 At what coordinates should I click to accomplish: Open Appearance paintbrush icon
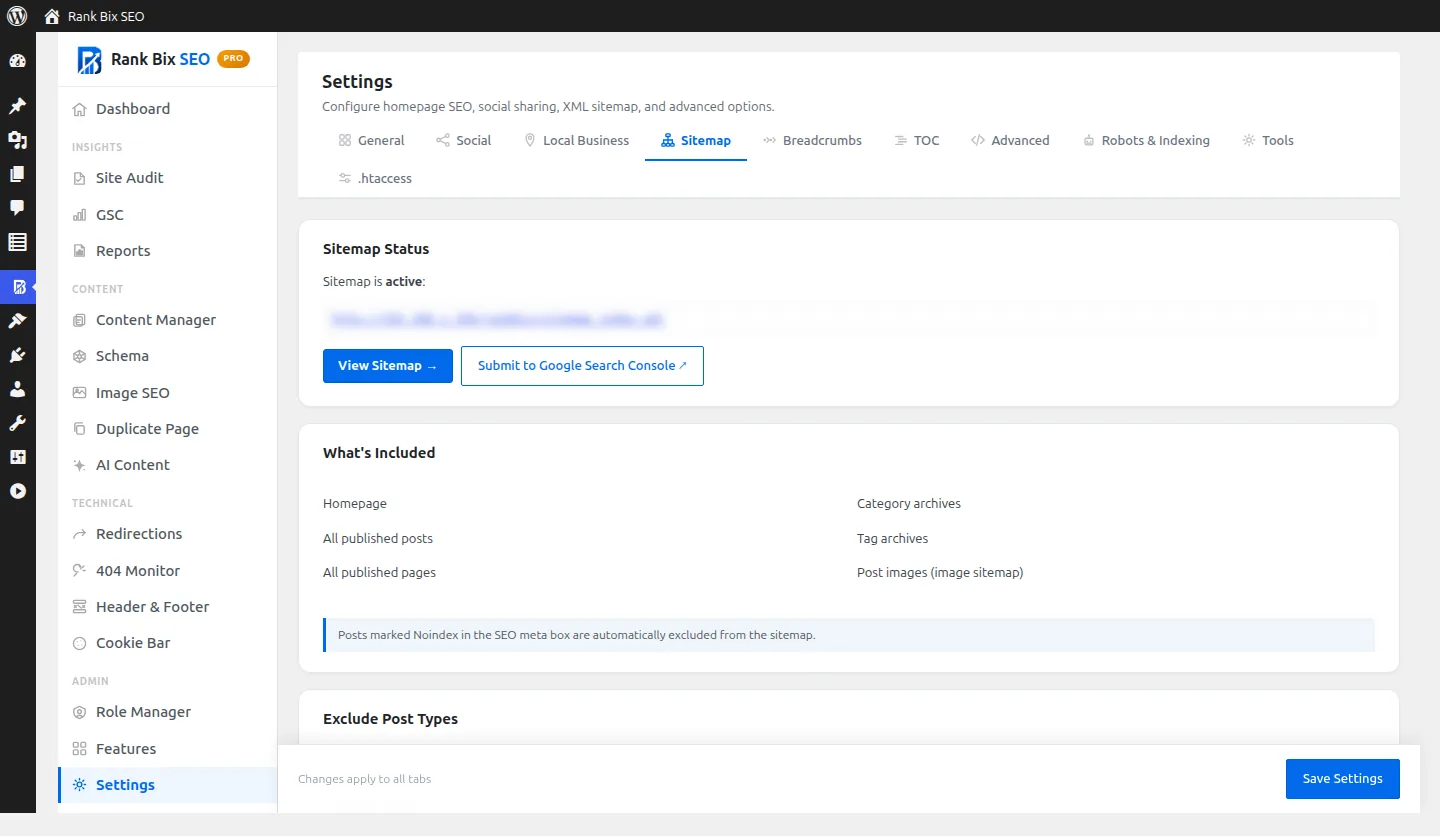point(17,321)
